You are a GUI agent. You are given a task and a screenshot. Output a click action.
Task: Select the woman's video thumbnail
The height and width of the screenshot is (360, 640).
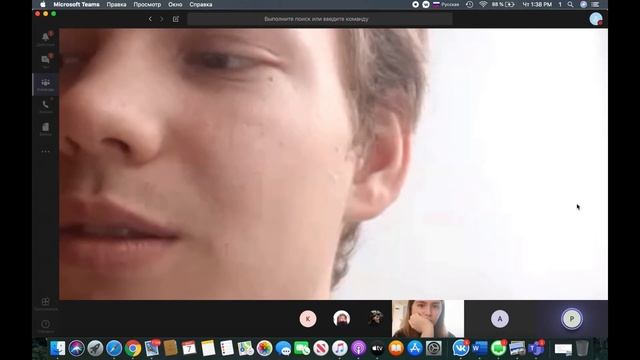[x=428, y=319]
